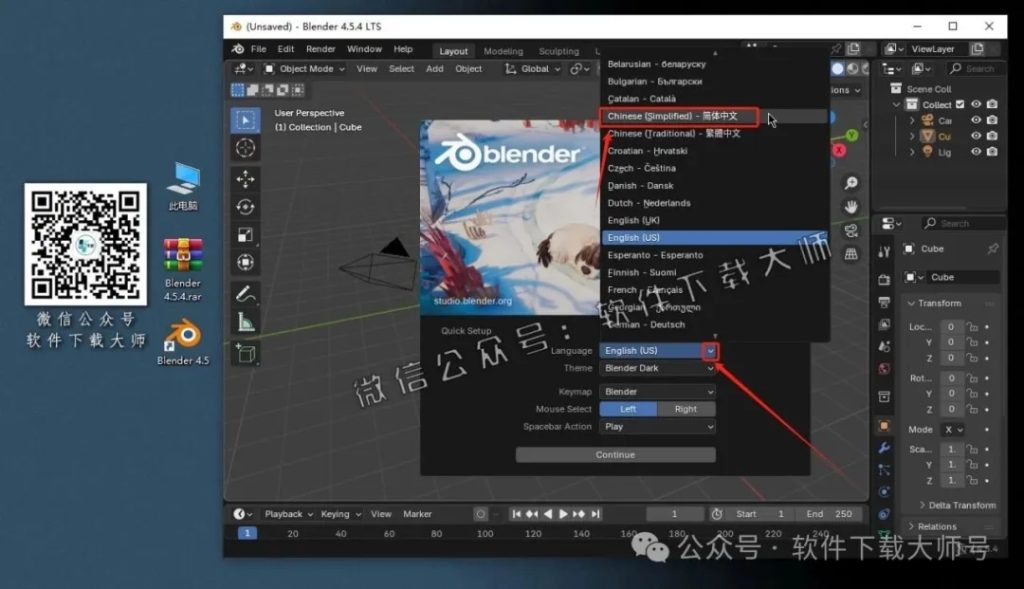
Task: Select the Move tool in the toolbar
Action: 247,176
